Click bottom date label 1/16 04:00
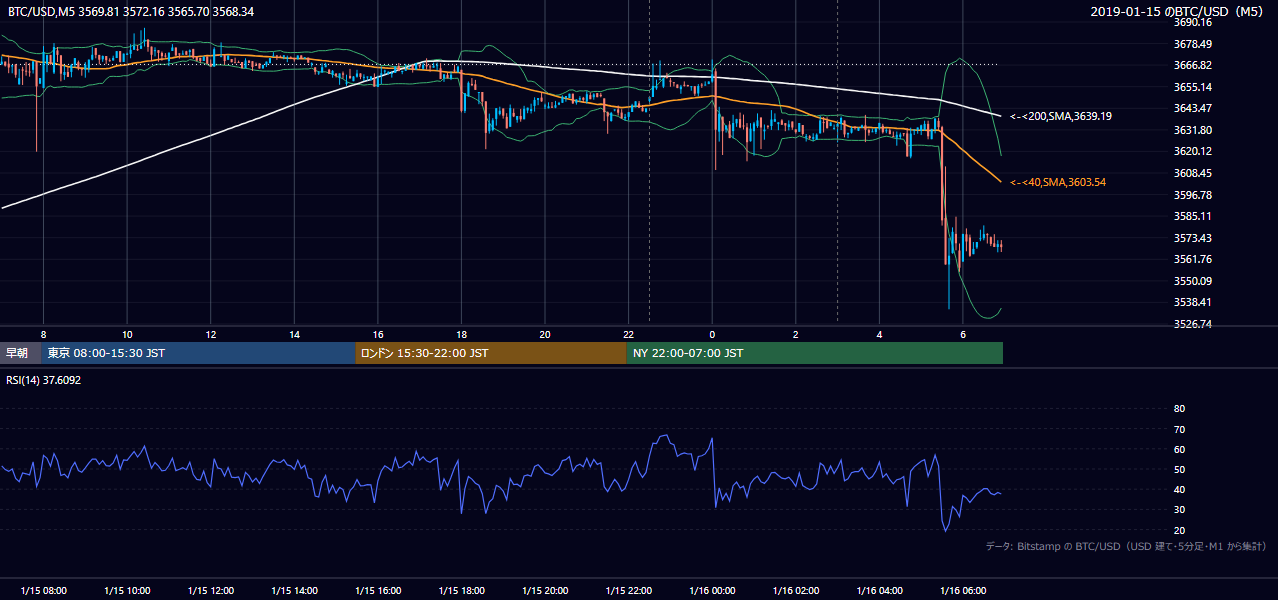 [879, 590]
